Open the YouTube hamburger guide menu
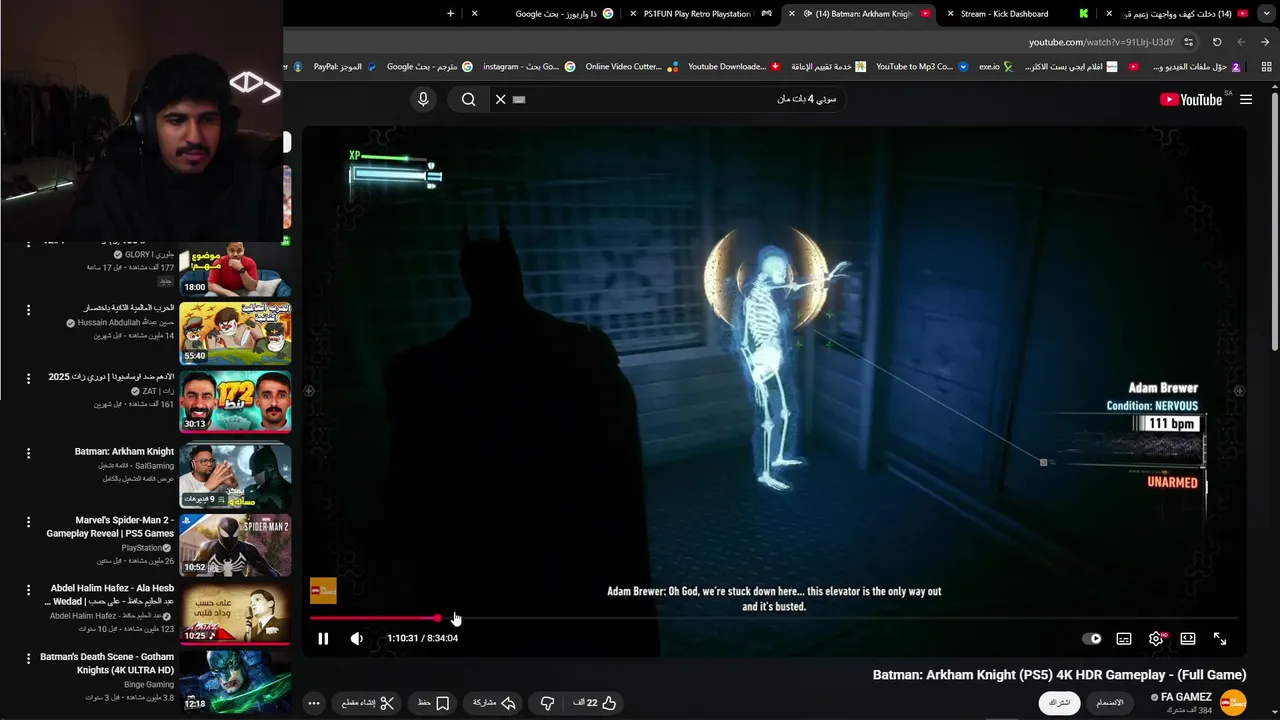Viewport: 1280px width, 720px height. pos(1246,99)
